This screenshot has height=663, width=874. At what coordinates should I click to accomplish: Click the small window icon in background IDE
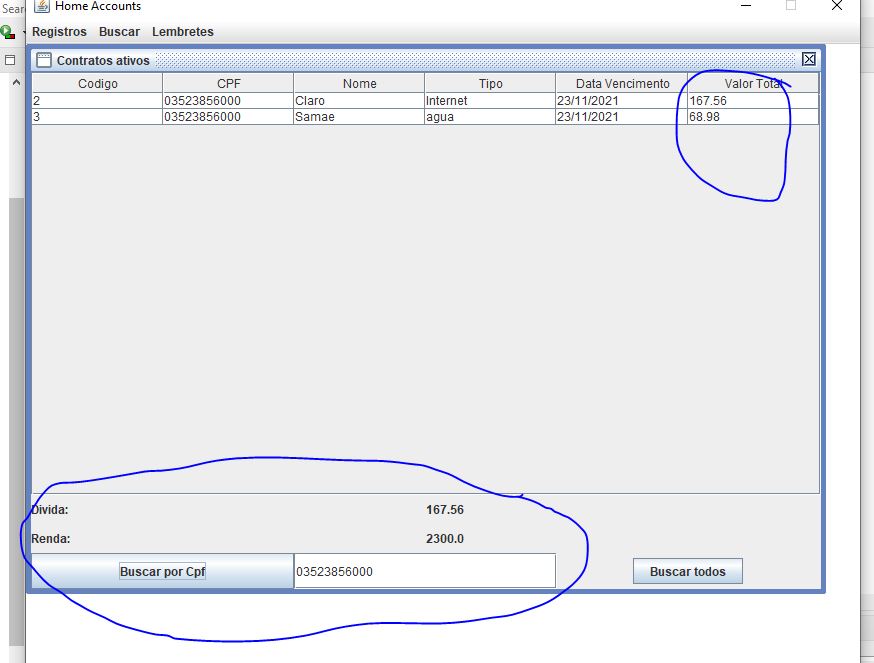[10, 60]
